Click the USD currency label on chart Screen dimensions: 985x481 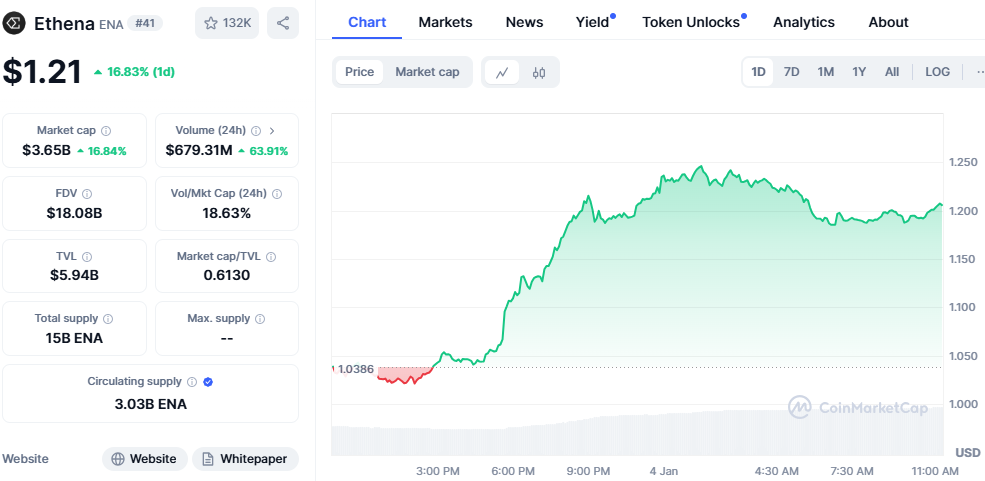pyautogui.click(x=967, y=453)
